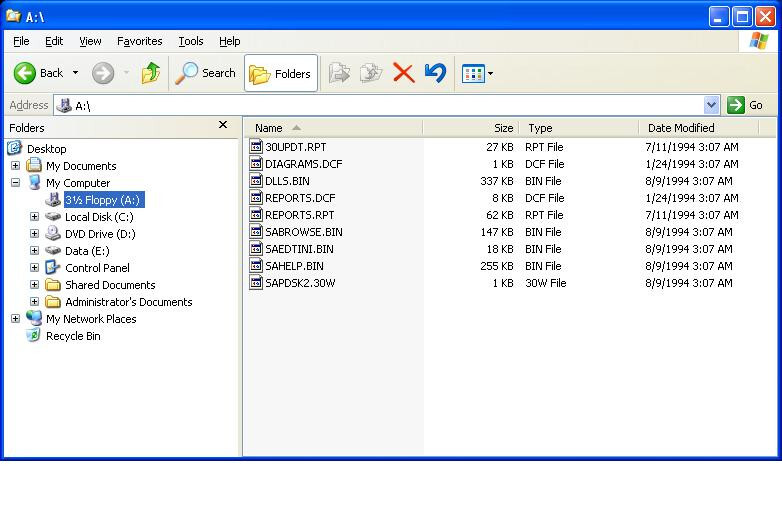Click the Data (E:) drive icon

[x=53, y=251]
